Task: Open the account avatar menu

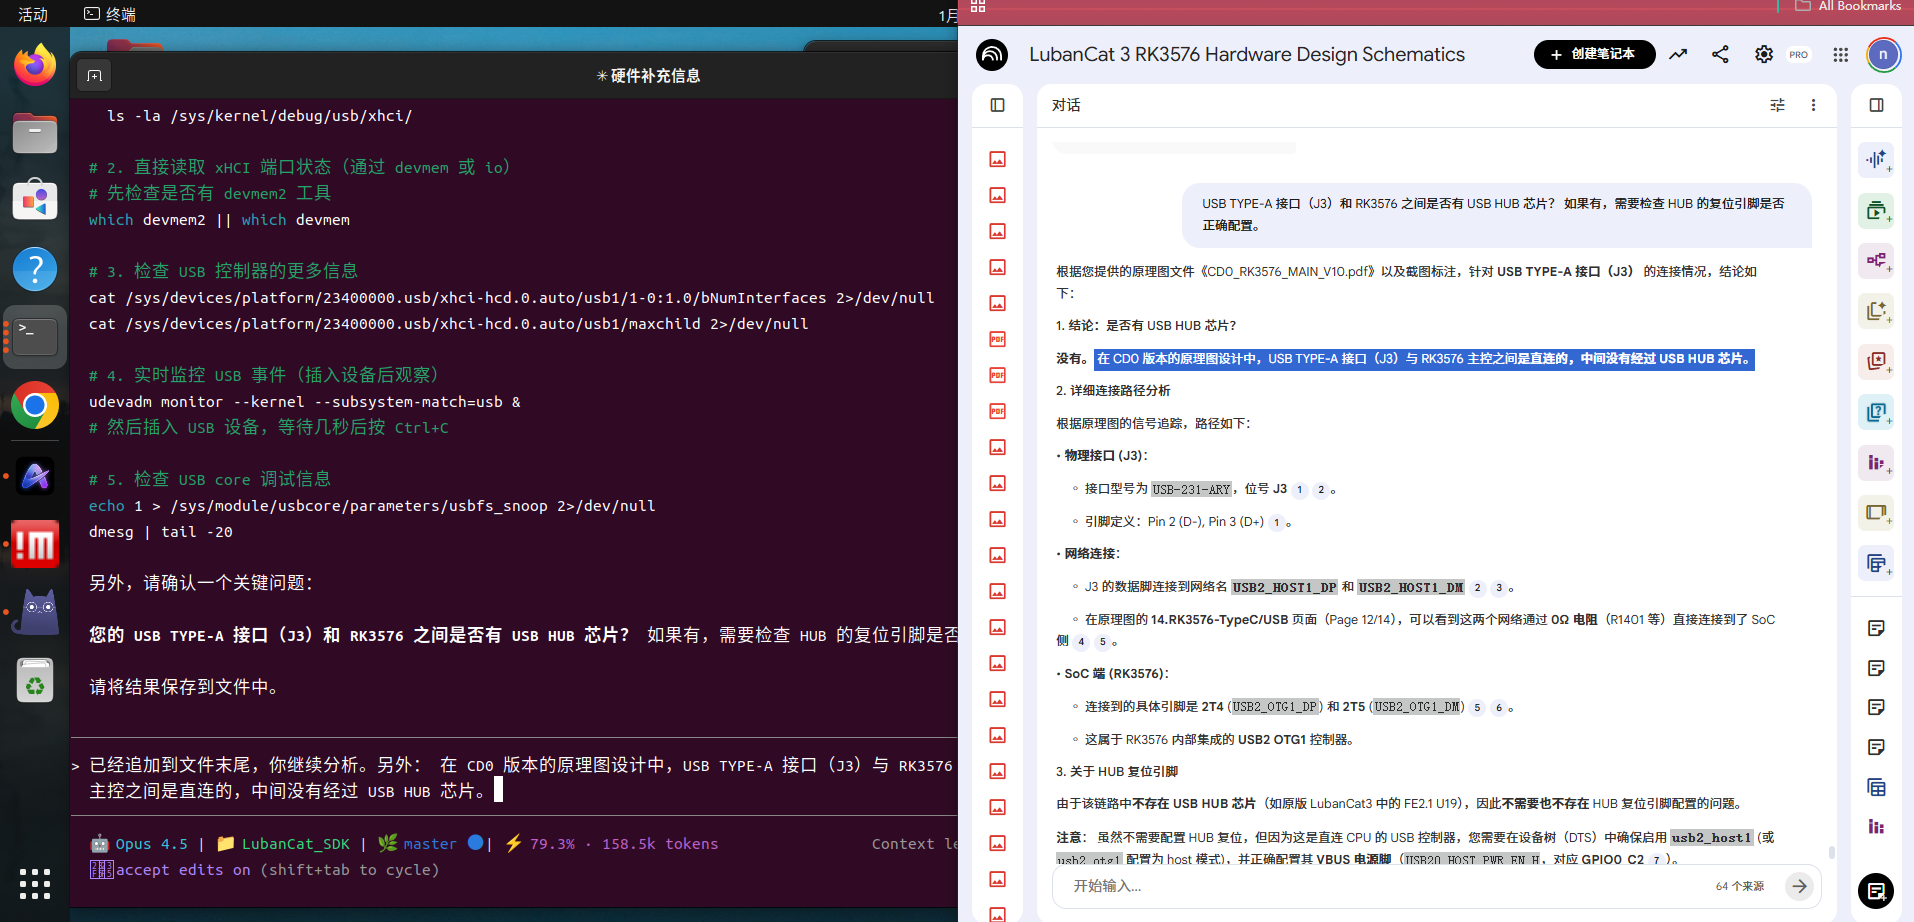Action: pyautogui.click(x=1883, y=54)
